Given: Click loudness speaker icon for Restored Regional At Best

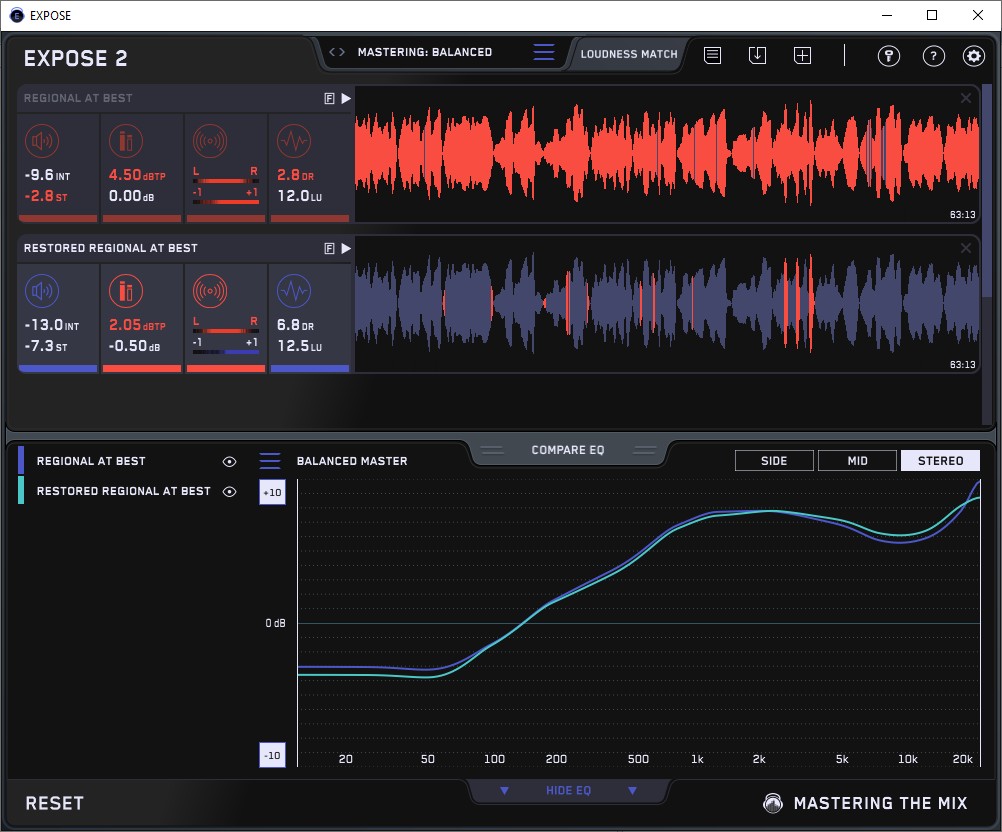Looking at the screenshot, I should click(x=42, y=291).
